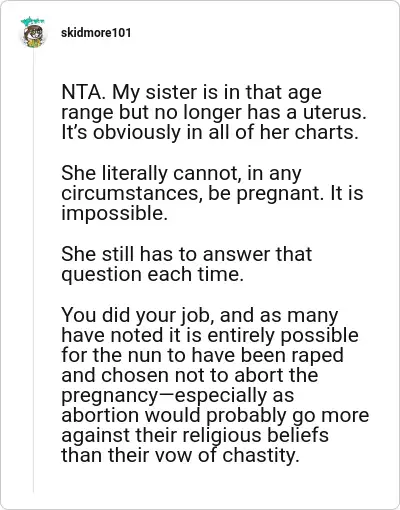Click the line 'circumstances, be pregnant. It is'
This screenshot has width=400, height=510.
pos(212,193)
